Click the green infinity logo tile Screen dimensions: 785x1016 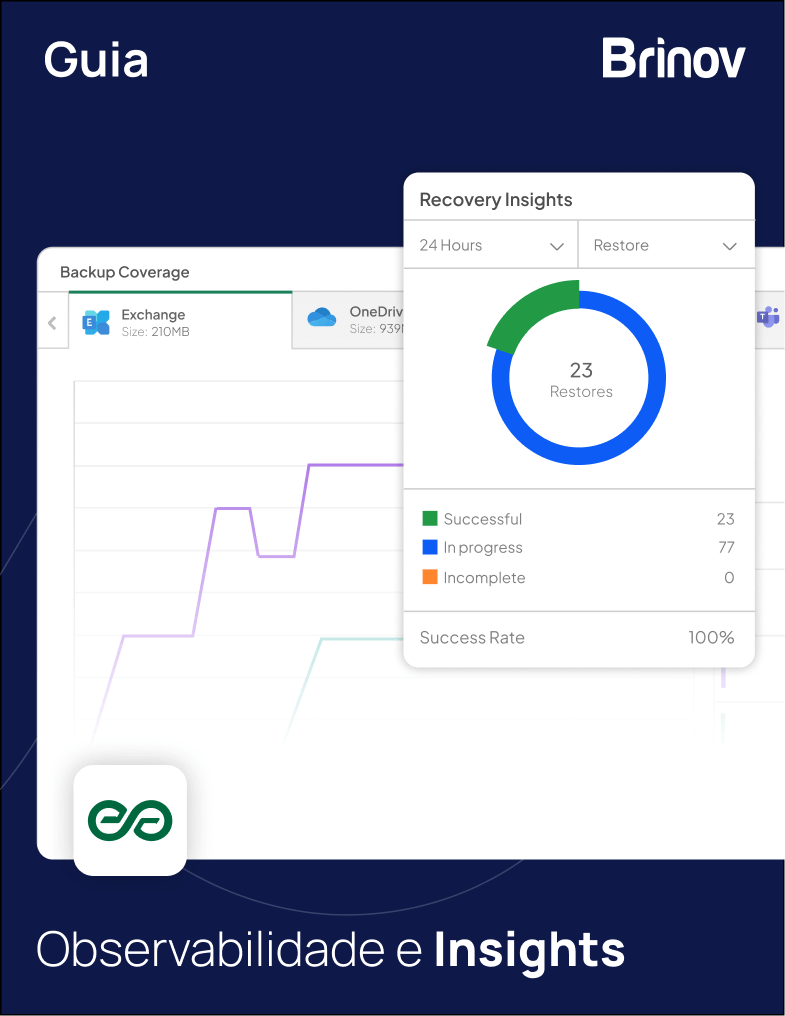pos(130,820)
